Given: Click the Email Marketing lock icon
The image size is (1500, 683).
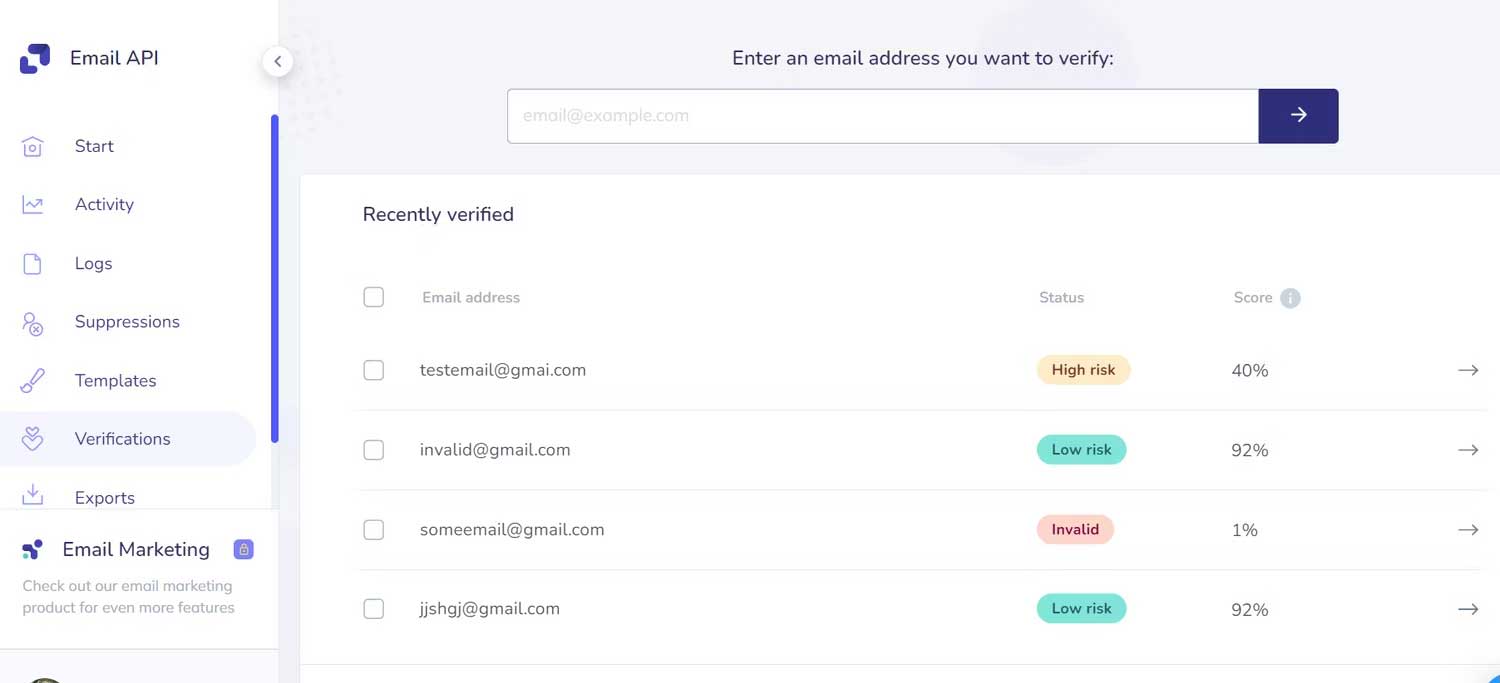Looking at the screenshot, I should tap(243, 549).
